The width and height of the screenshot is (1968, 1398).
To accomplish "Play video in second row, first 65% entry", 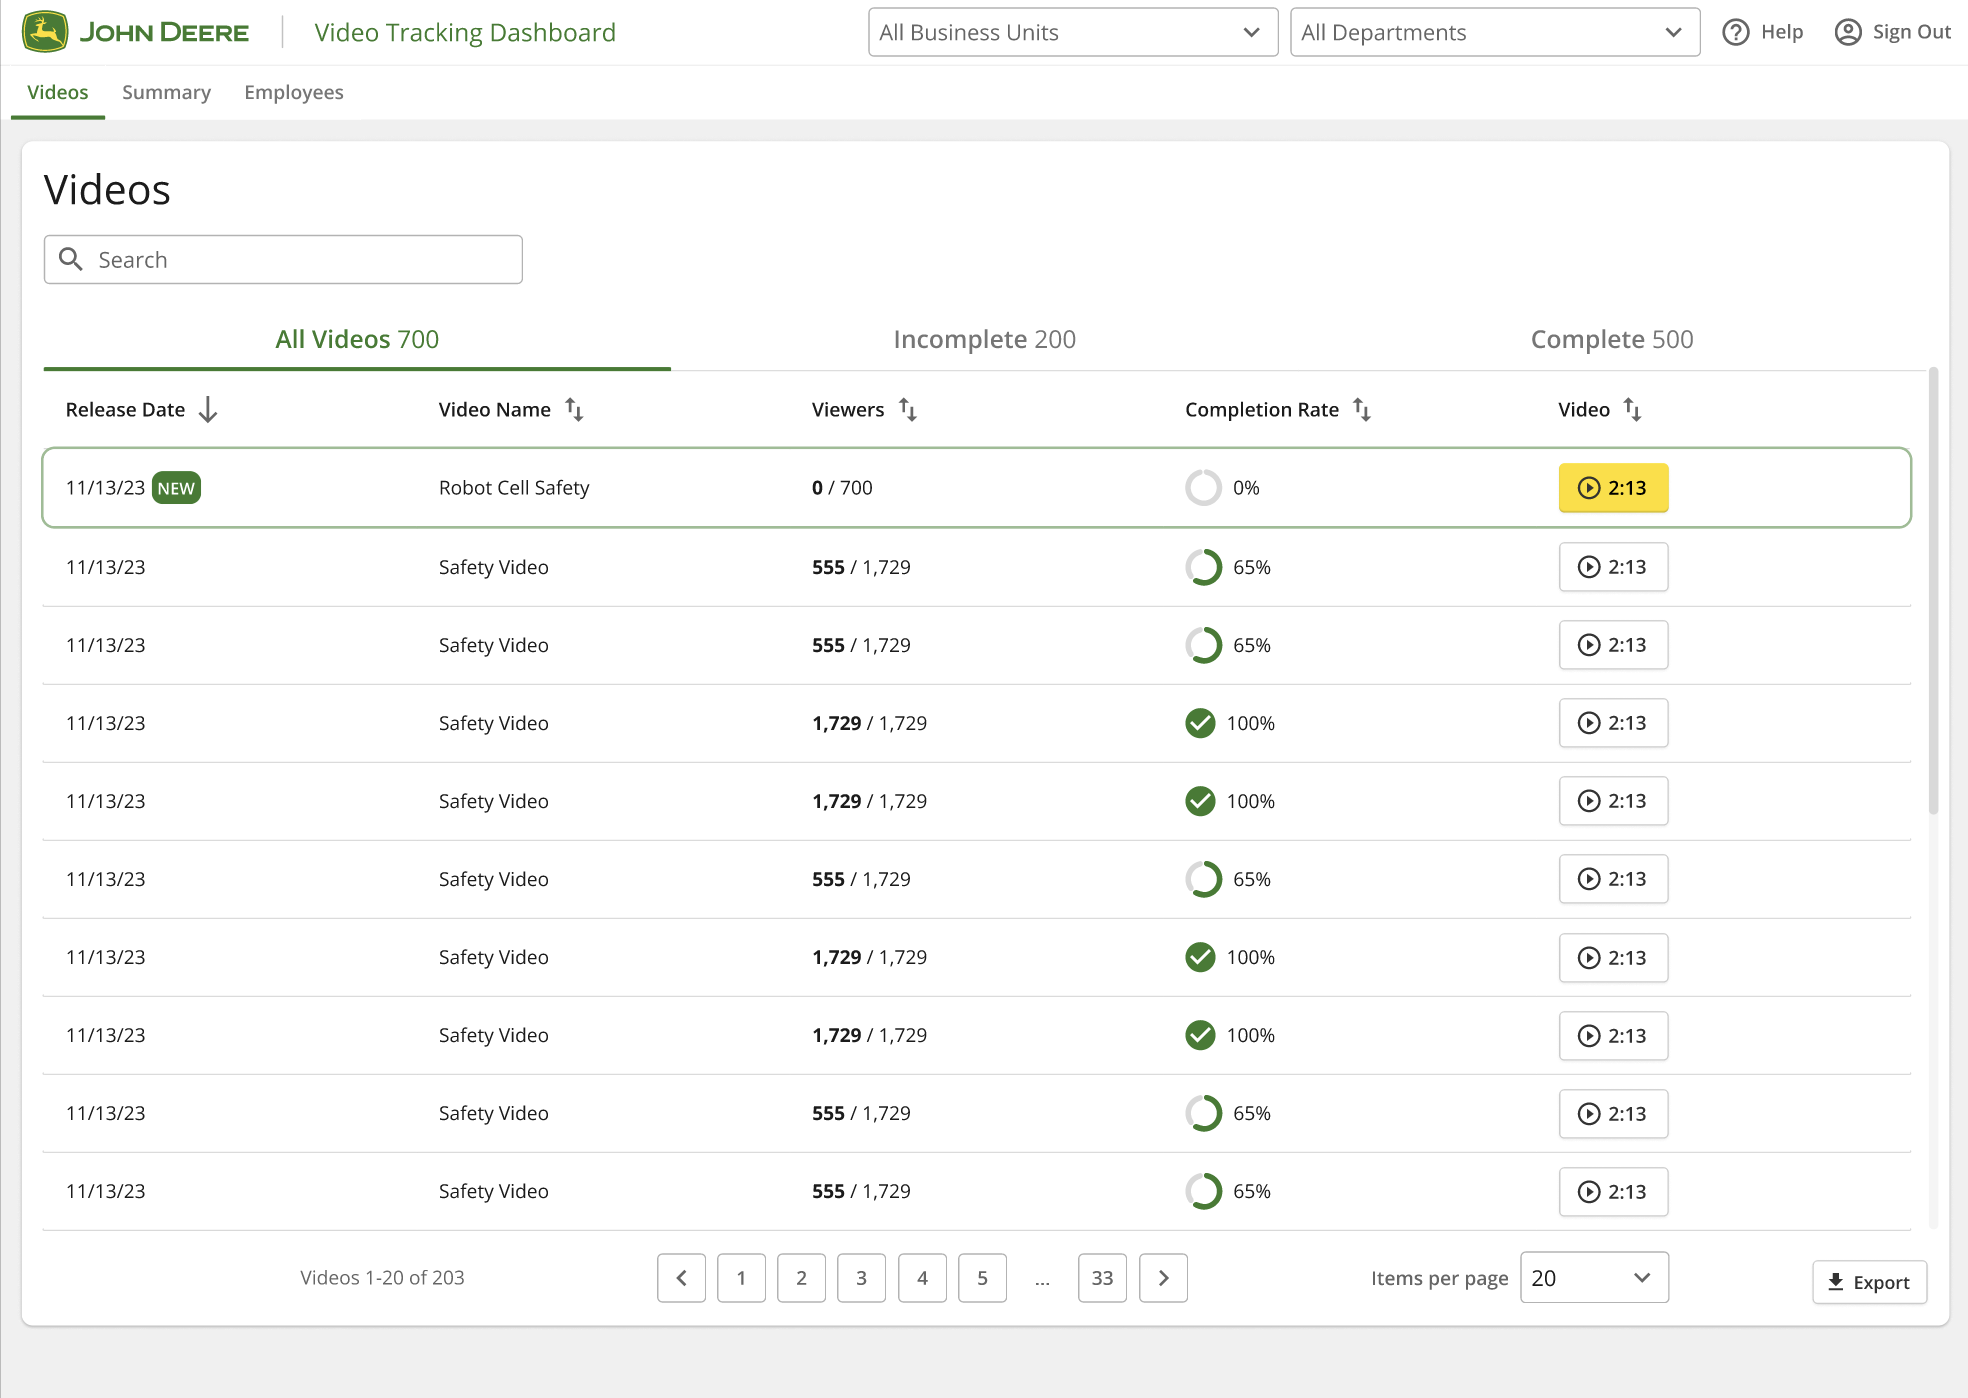I will tap(1613, 567).
